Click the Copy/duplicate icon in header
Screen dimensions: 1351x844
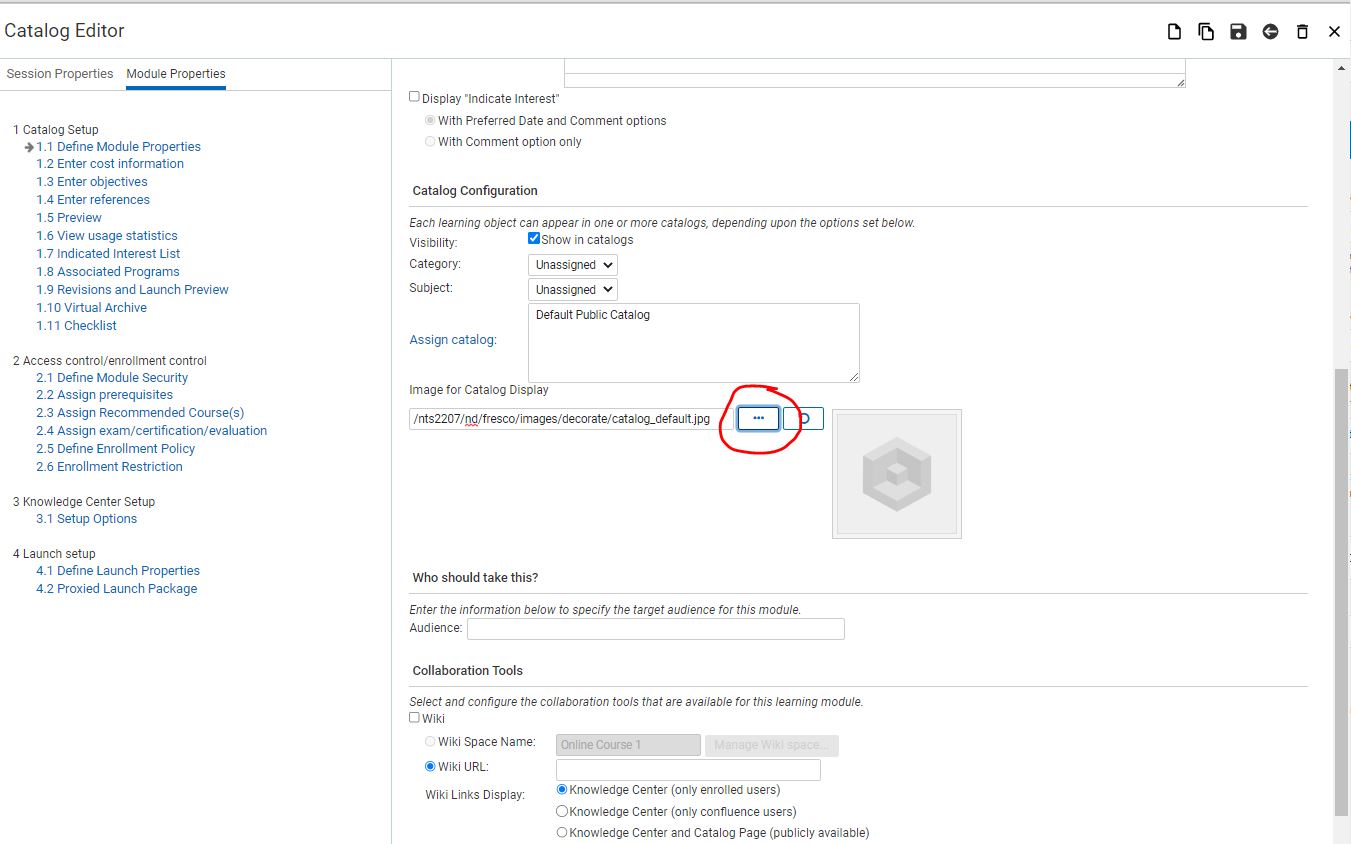(x=1206, y=32)
